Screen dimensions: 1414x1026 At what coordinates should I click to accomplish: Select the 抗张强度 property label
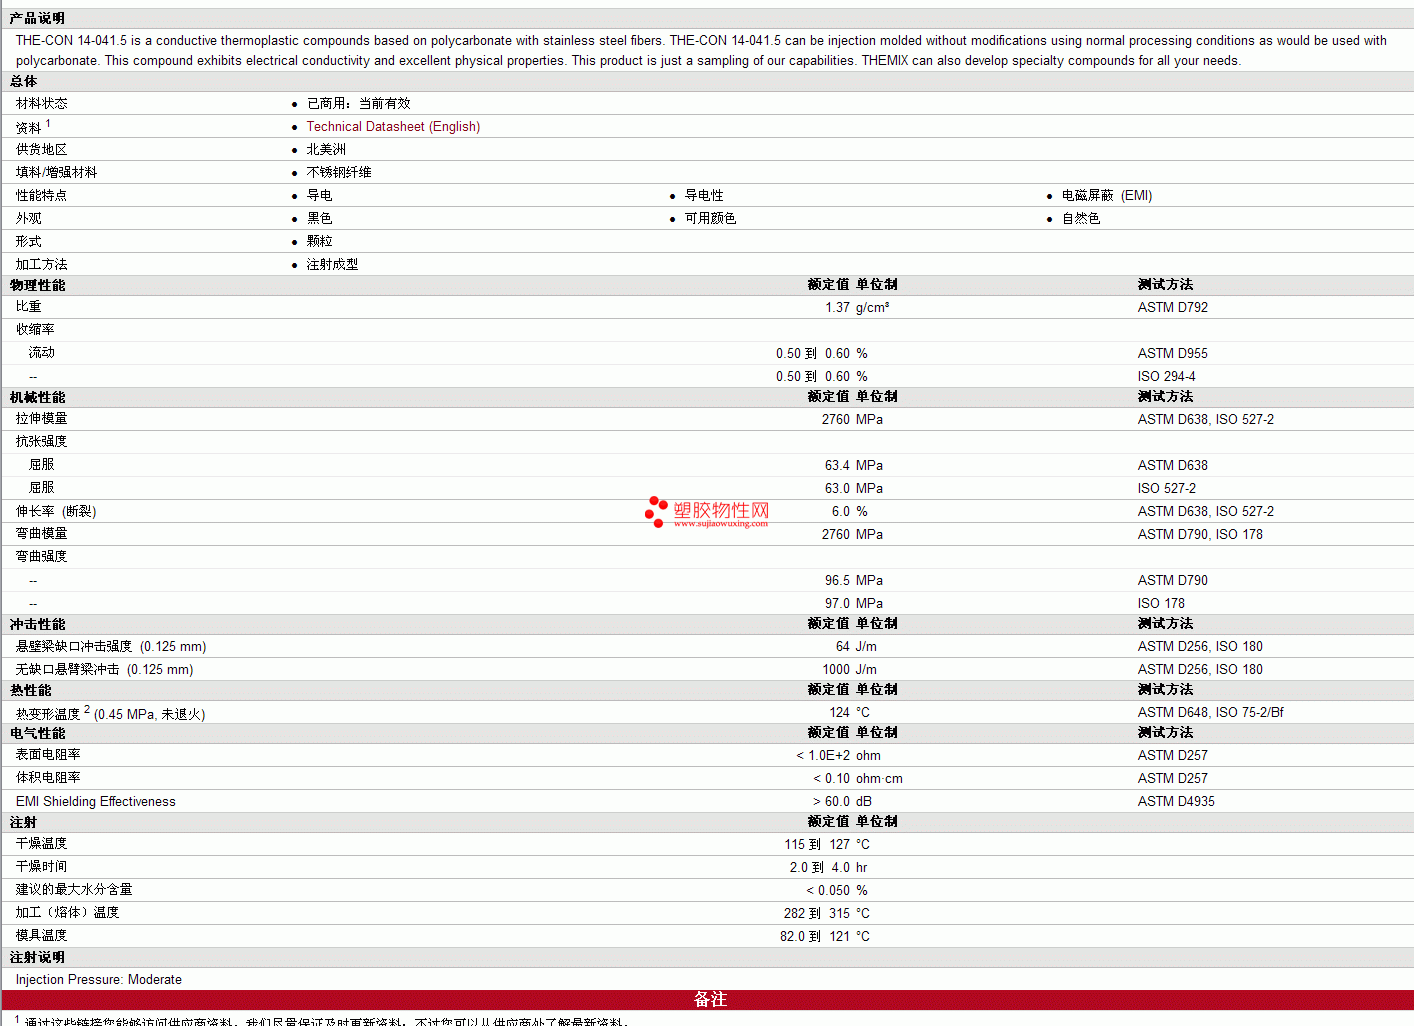point(42,442)
